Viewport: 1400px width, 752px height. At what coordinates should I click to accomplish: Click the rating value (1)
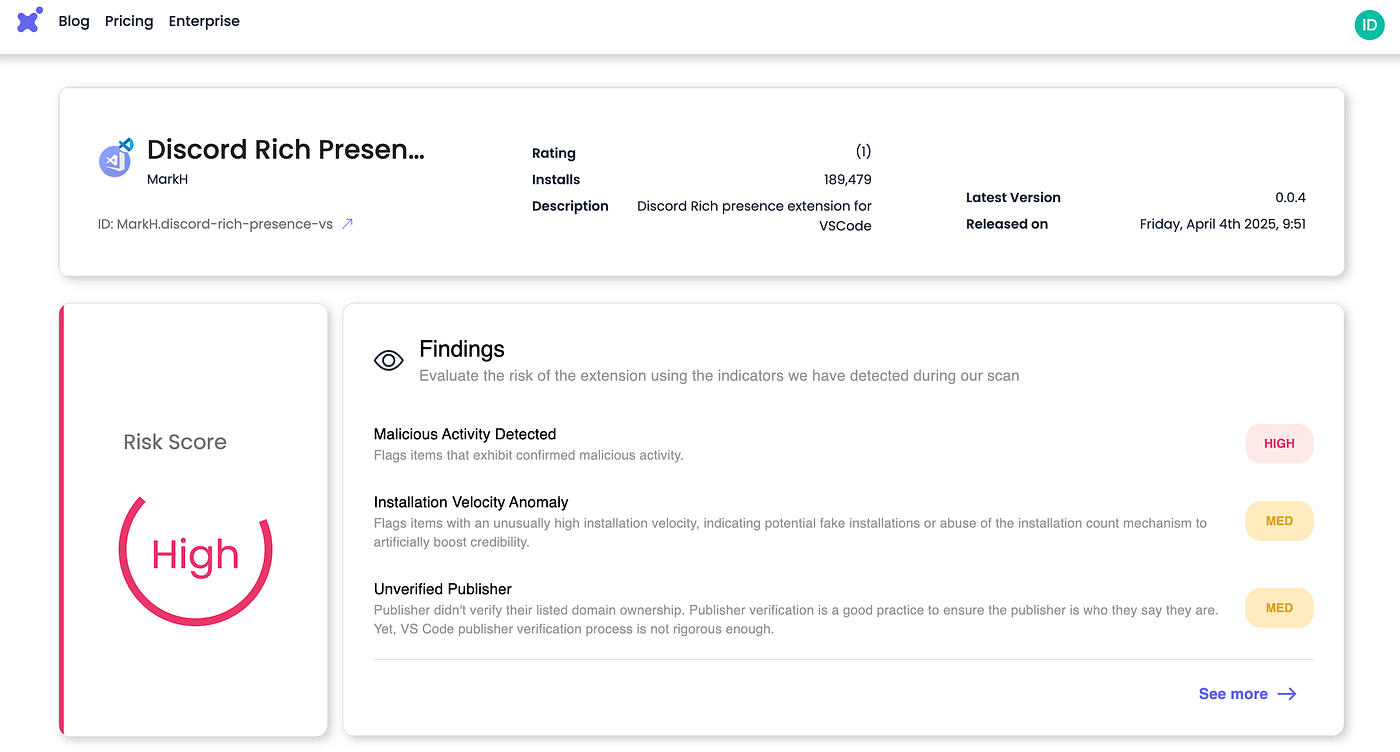coord(863,152)
